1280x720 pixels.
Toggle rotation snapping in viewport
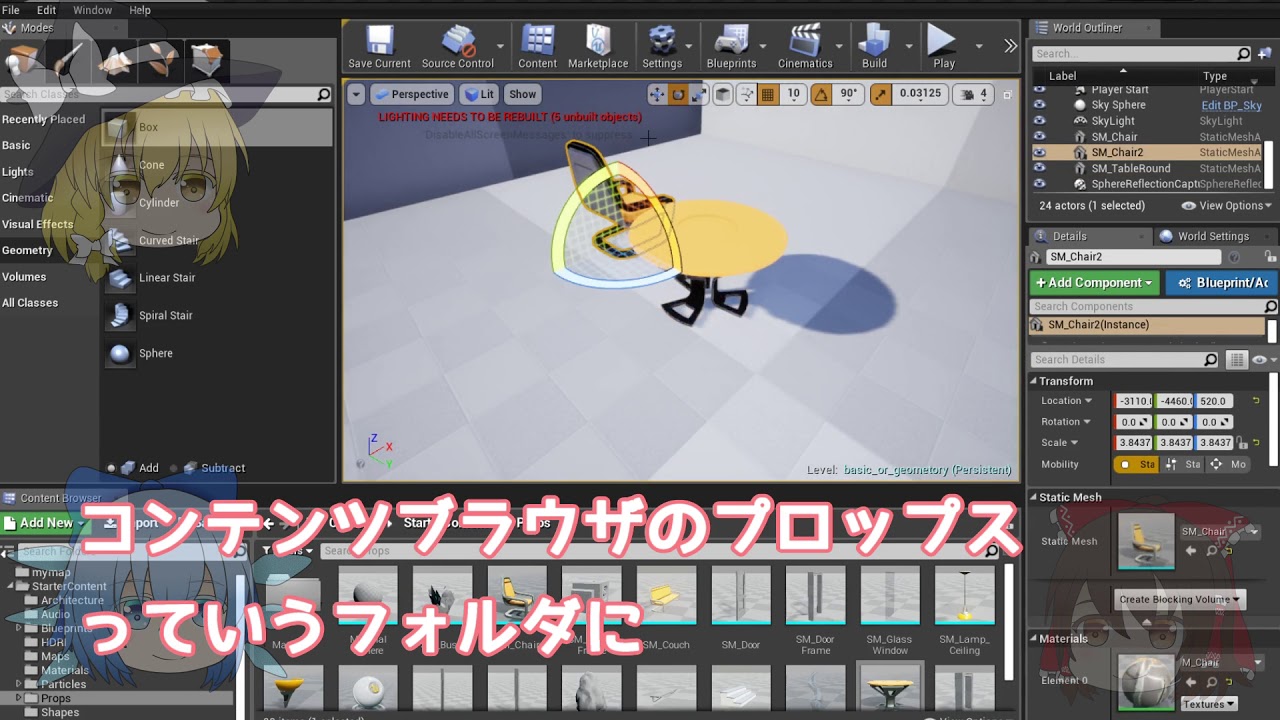[x=821, y=94]
